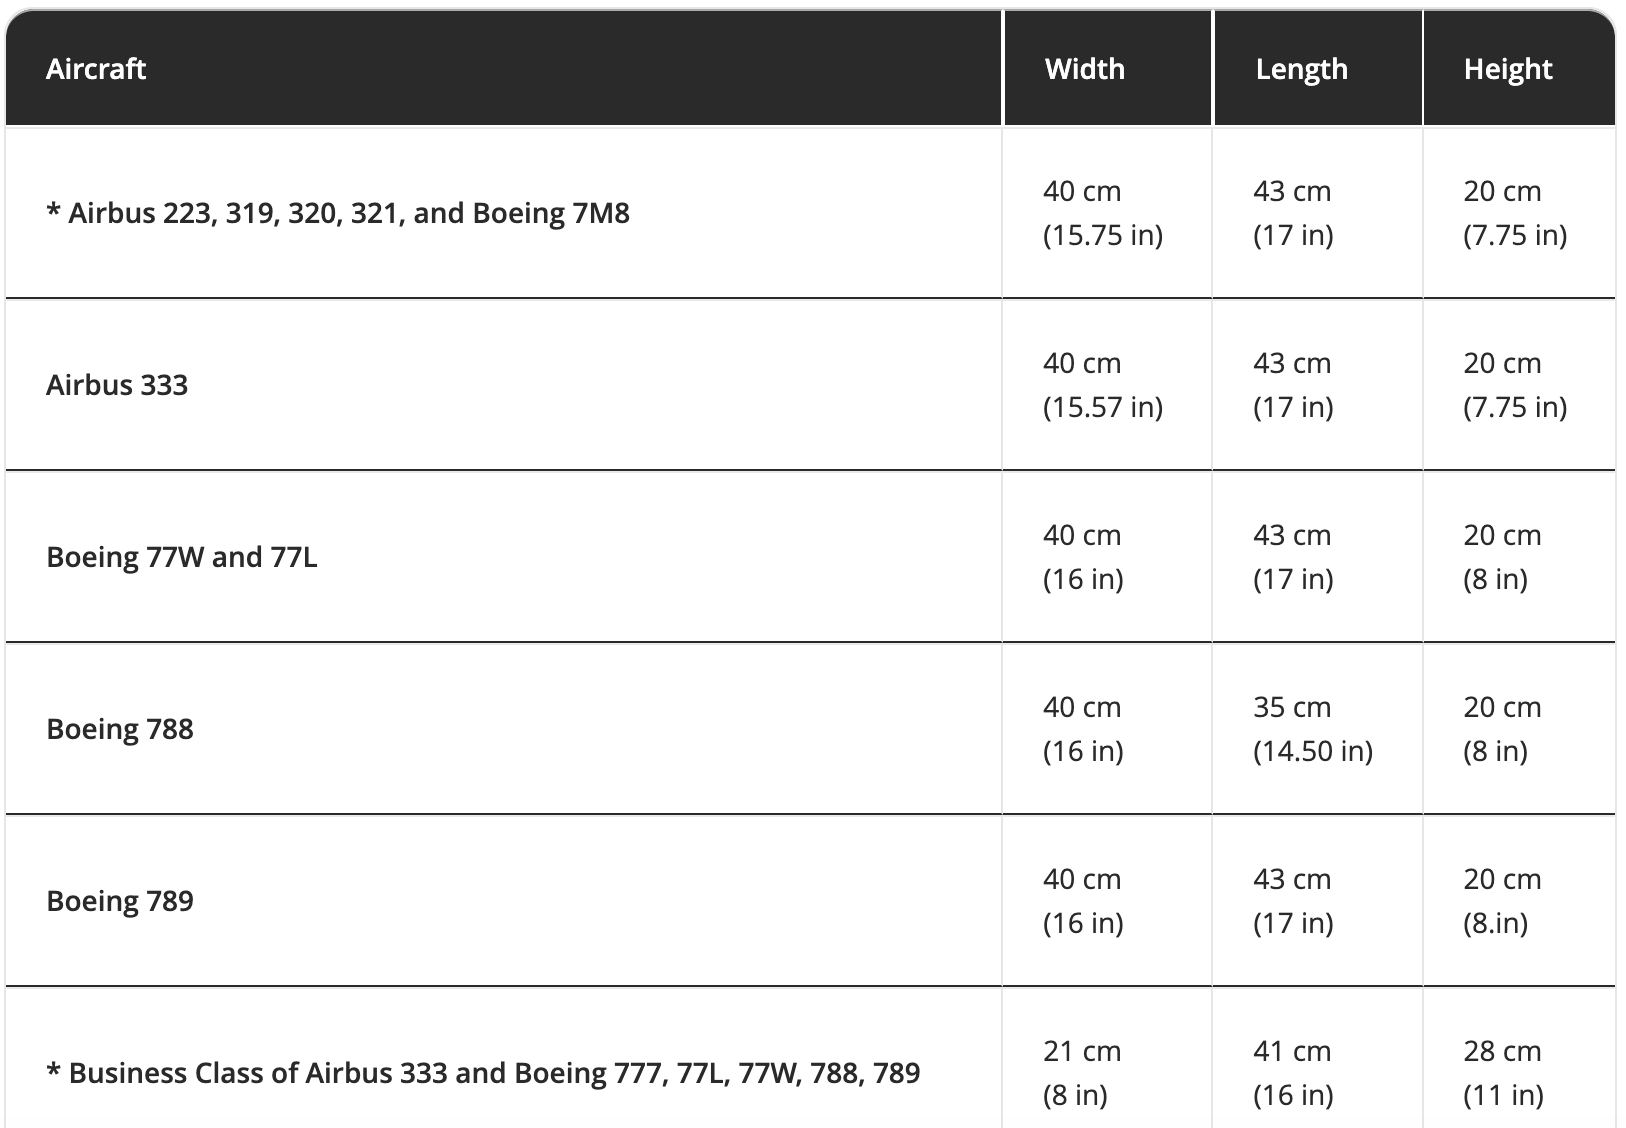Screen dimensions: 1626x1128
Task: Click the Boeing 77W and 77L row
Action: (182, 557)
